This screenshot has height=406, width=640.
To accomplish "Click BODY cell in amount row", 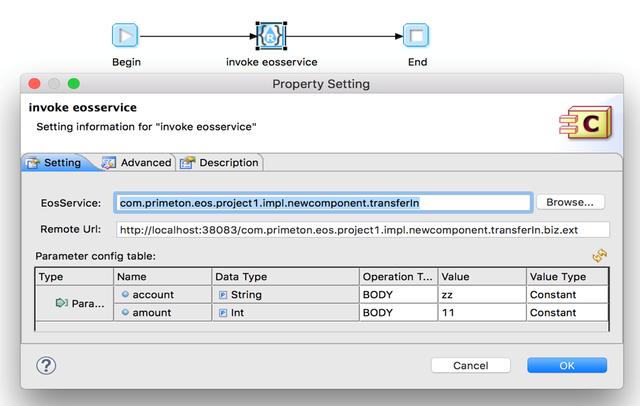I will [398, 313].
